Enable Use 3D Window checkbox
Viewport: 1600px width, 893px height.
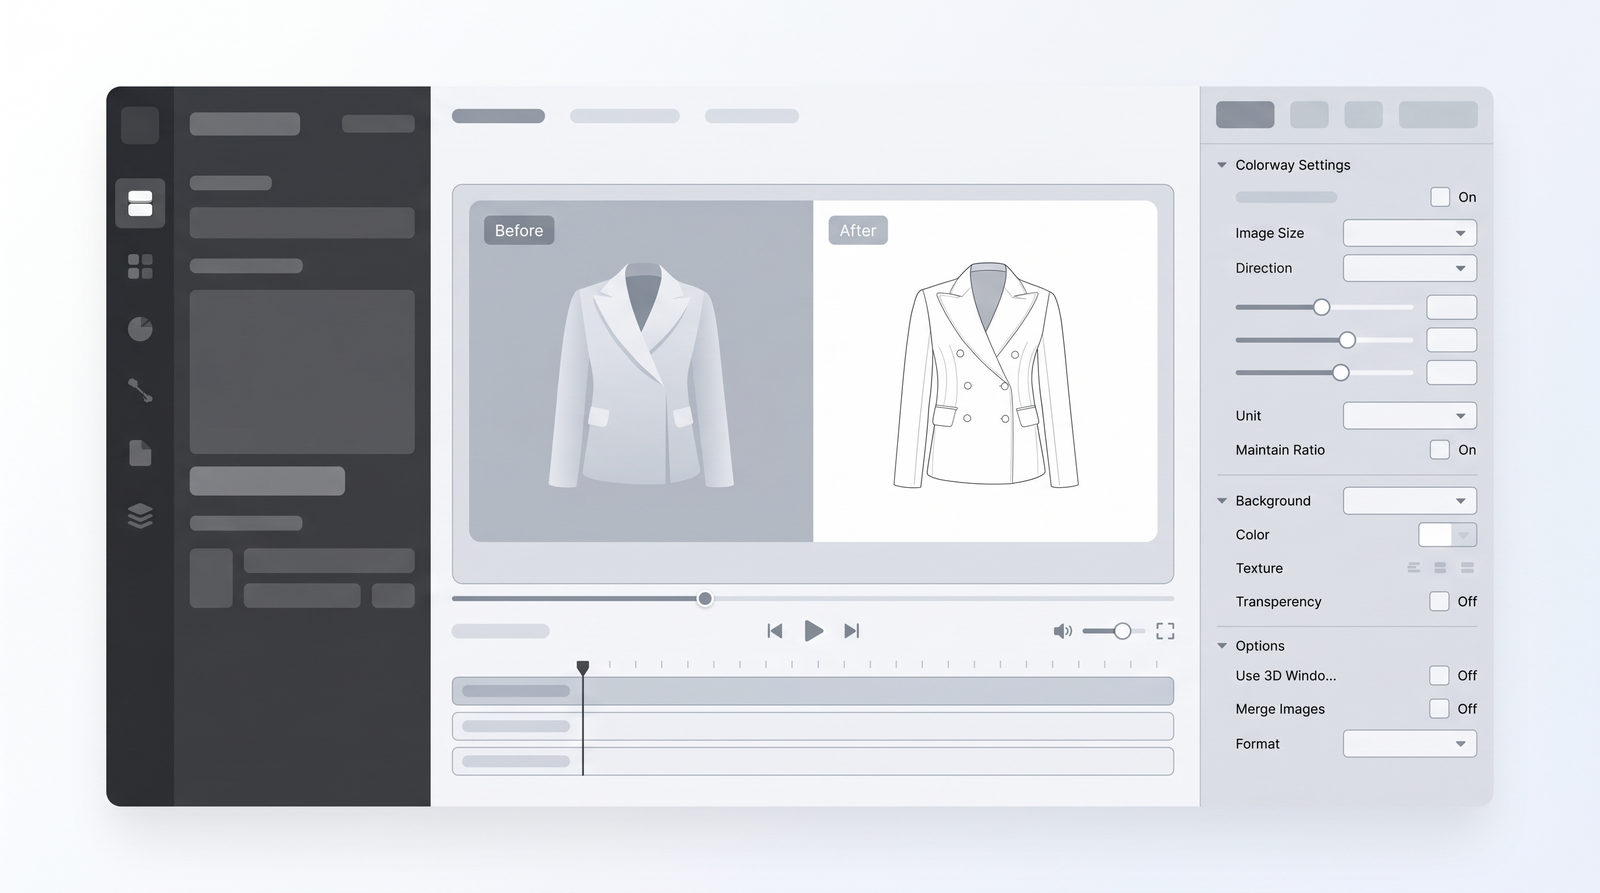coord(1439,675)
